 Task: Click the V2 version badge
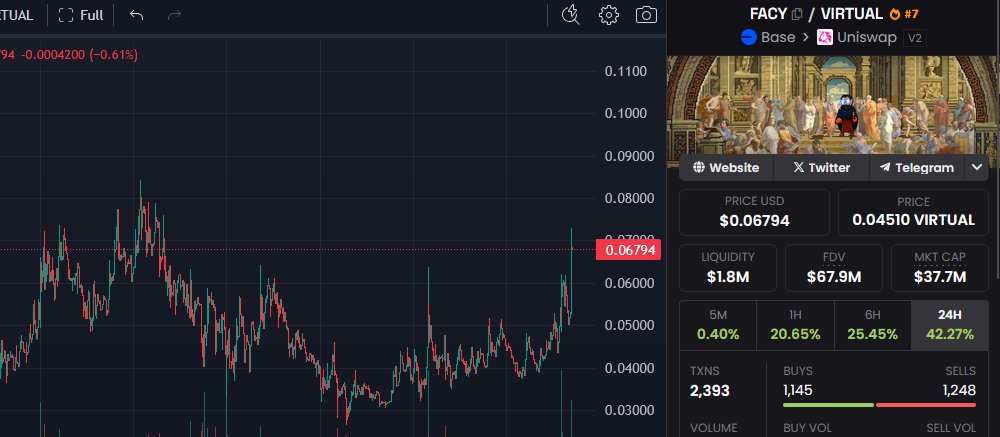coord(915,38)
